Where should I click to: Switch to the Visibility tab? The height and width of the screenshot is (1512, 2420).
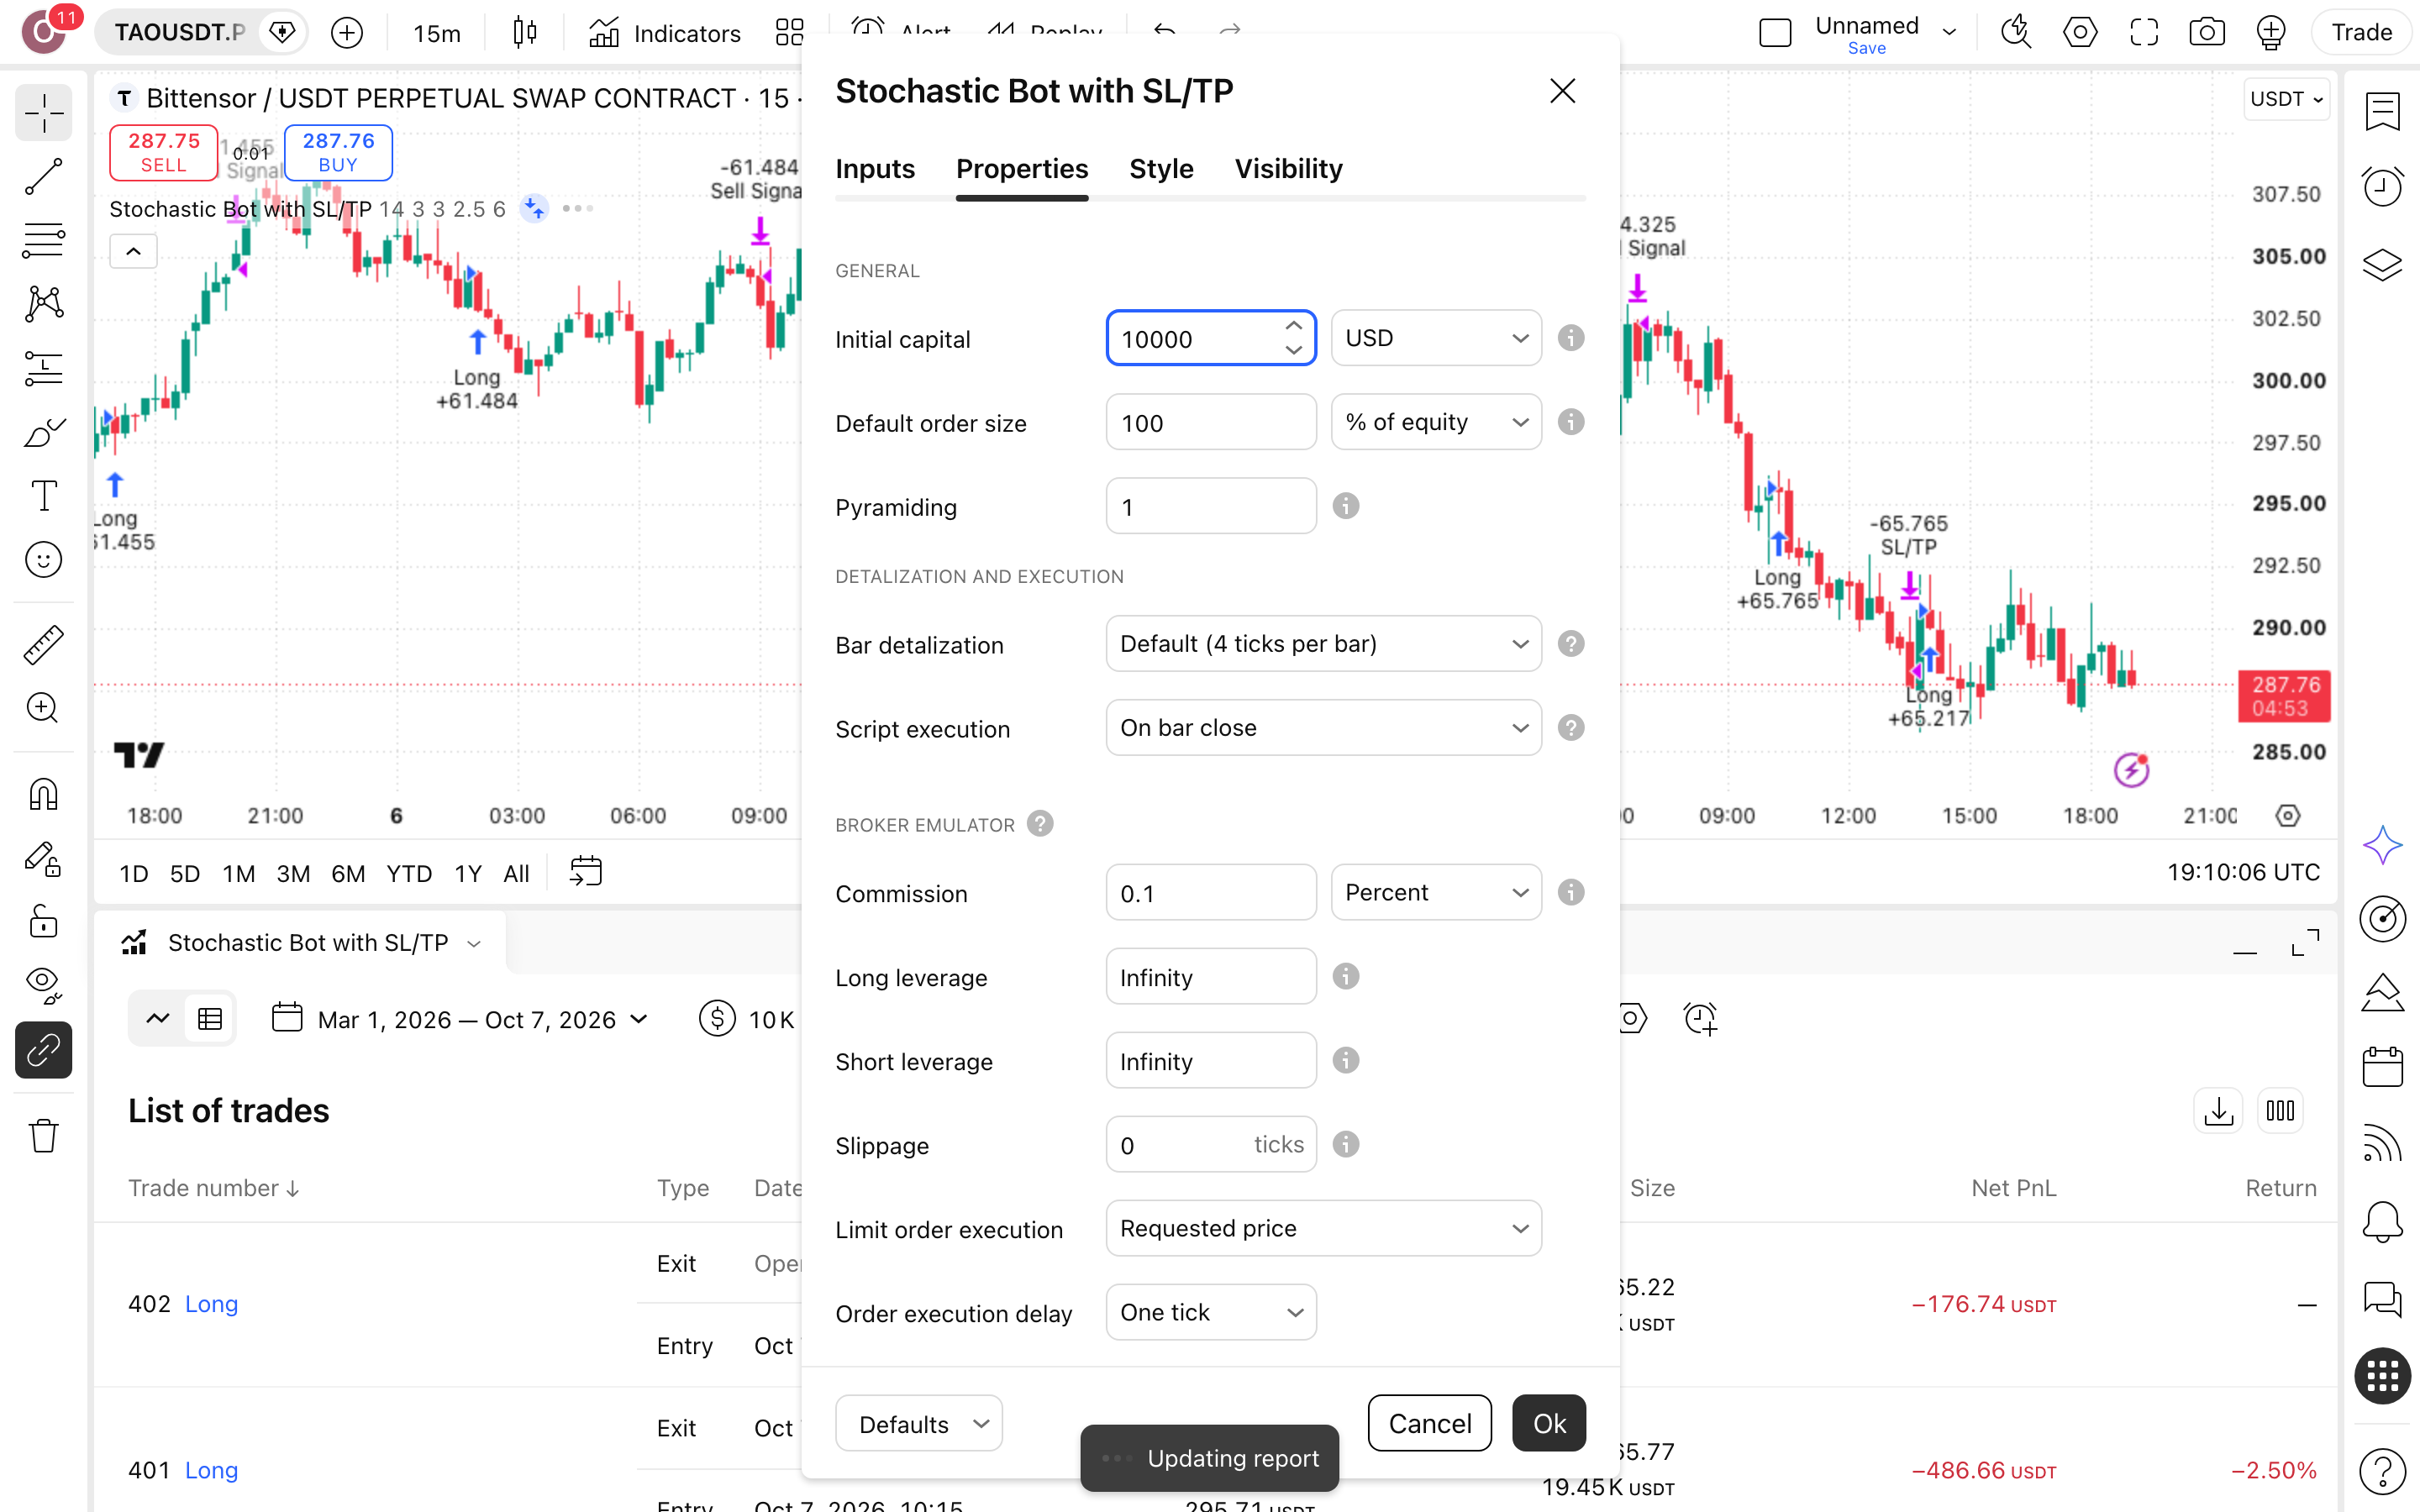coord(1288,169)
